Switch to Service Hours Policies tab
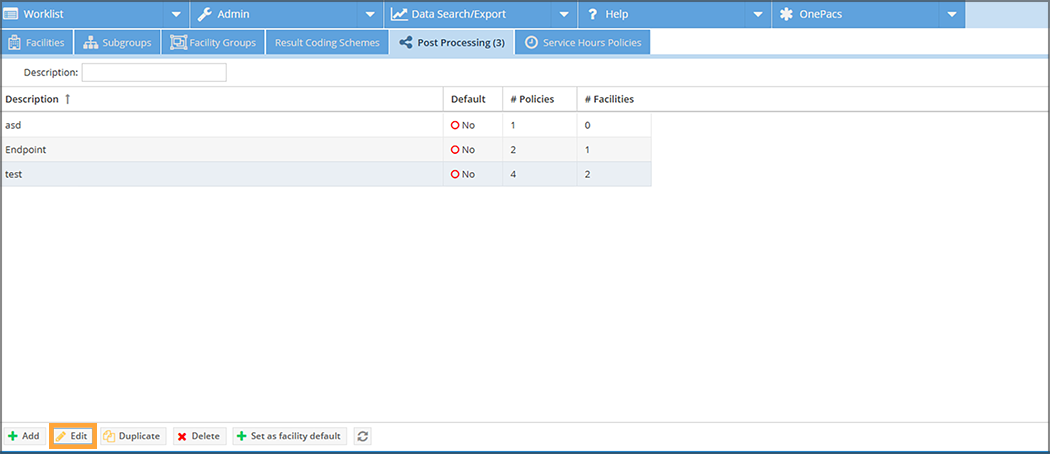Image resolution: width=1050 pixels, height=454 pixels. [583, 43]
